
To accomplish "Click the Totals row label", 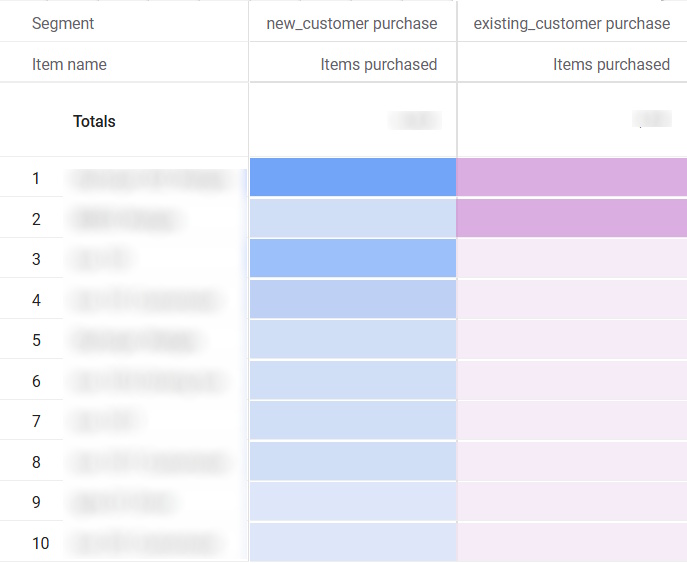I will (94, 121).
